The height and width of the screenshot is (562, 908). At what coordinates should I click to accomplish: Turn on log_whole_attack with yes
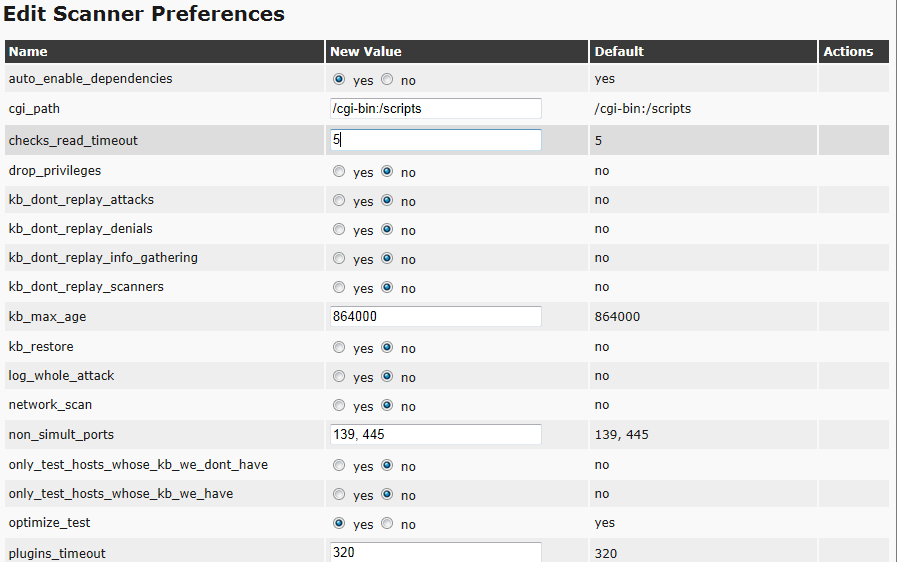tap(339, 376)
